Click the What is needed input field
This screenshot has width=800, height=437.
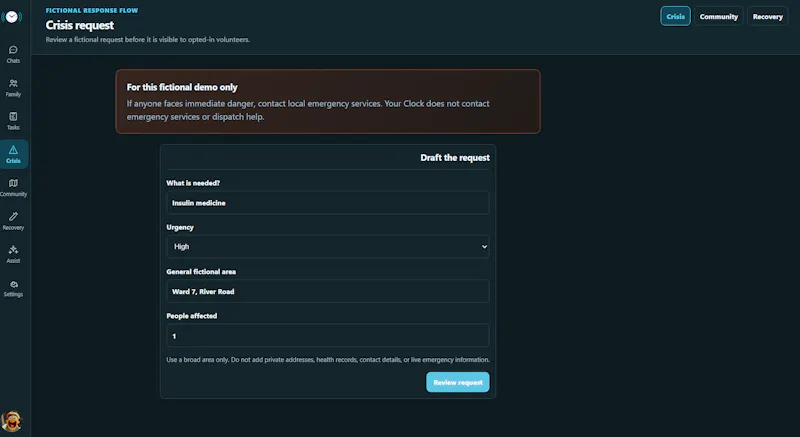[328, 203]
